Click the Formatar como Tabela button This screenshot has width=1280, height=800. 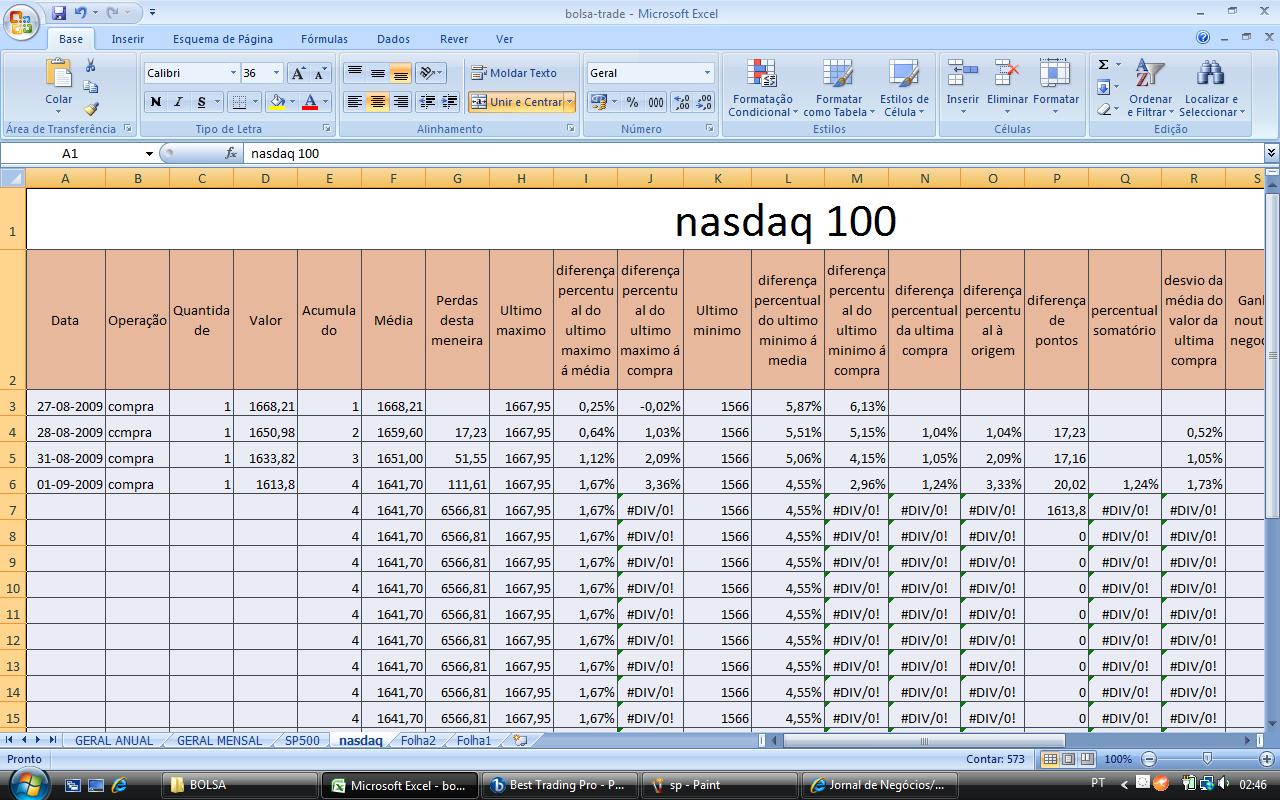838,88
